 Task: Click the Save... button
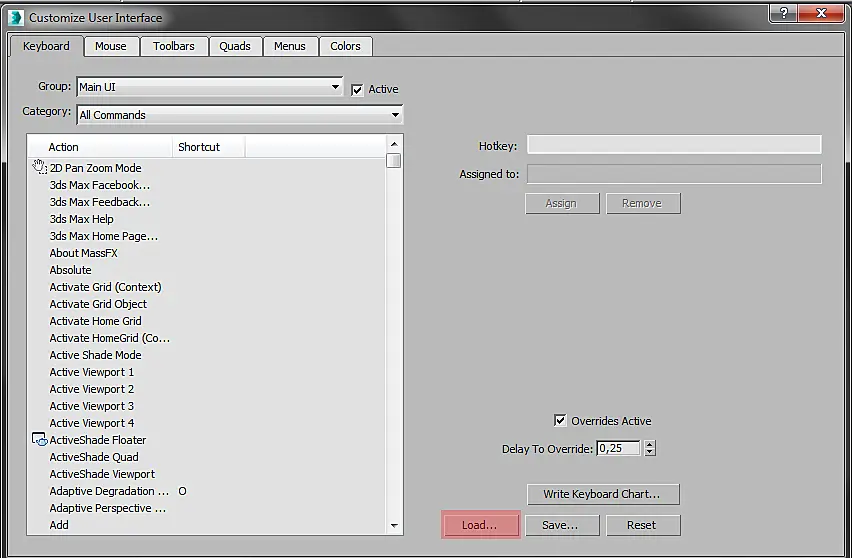[x=562, y=525]
